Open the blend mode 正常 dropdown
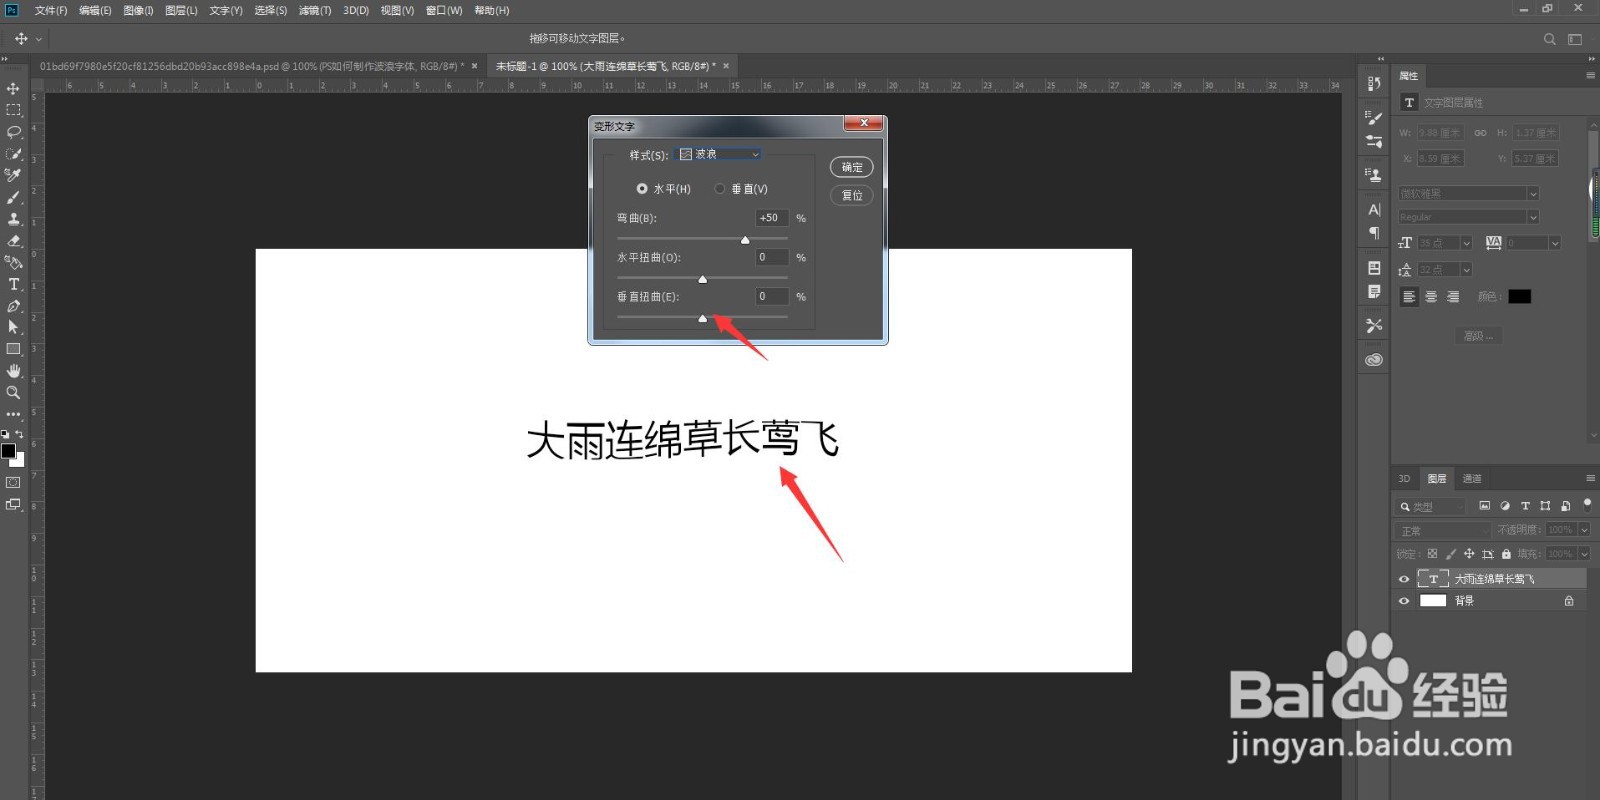The image size is (1600, 800). pos(1443,530)
